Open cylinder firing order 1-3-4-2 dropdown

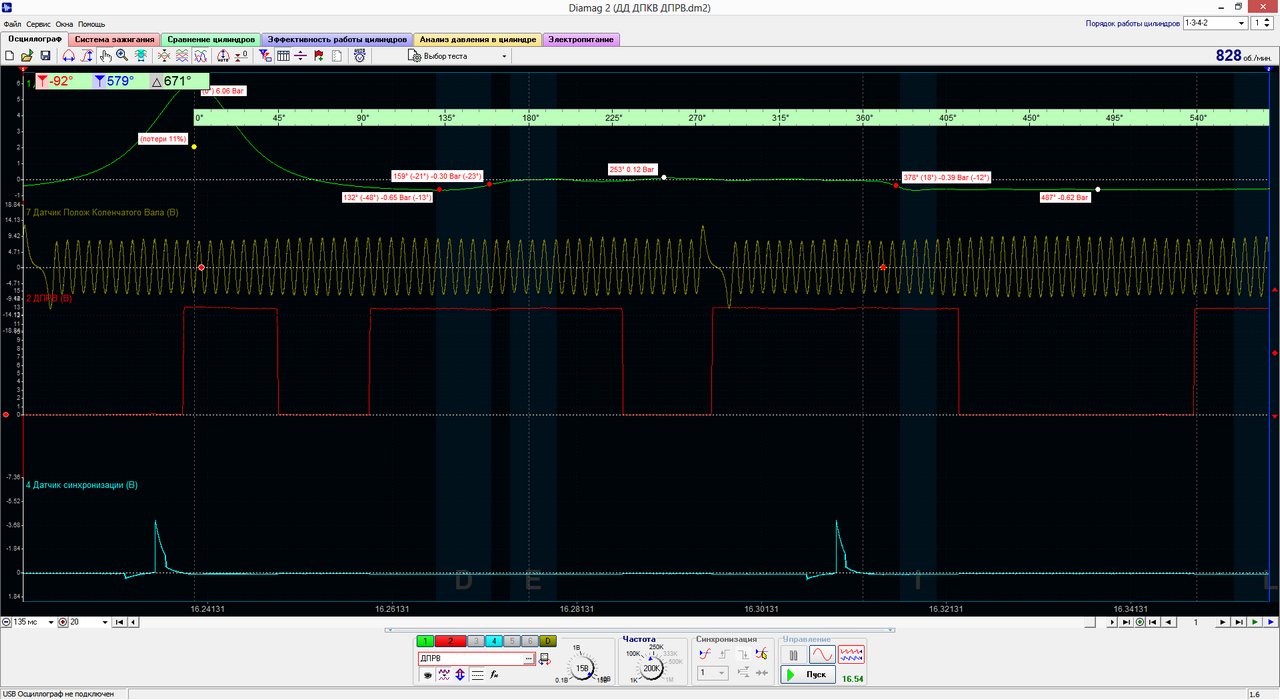(x=1215, y=22)
